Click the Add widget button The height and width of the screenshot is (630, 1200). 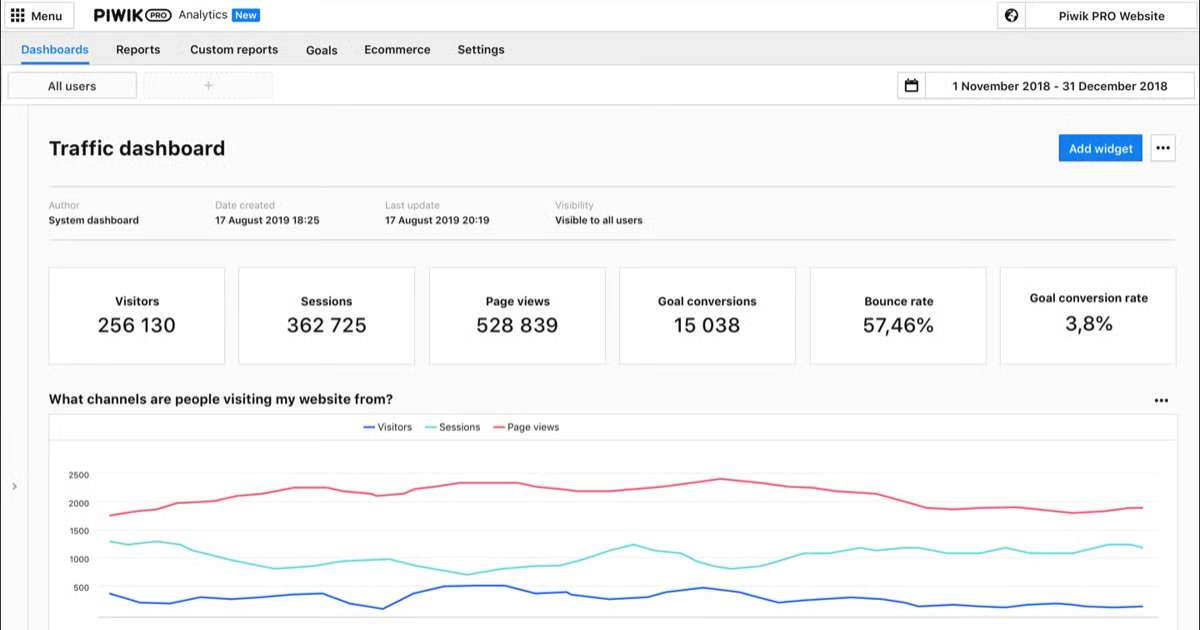pyautogui.click(x=1100, y=148)
